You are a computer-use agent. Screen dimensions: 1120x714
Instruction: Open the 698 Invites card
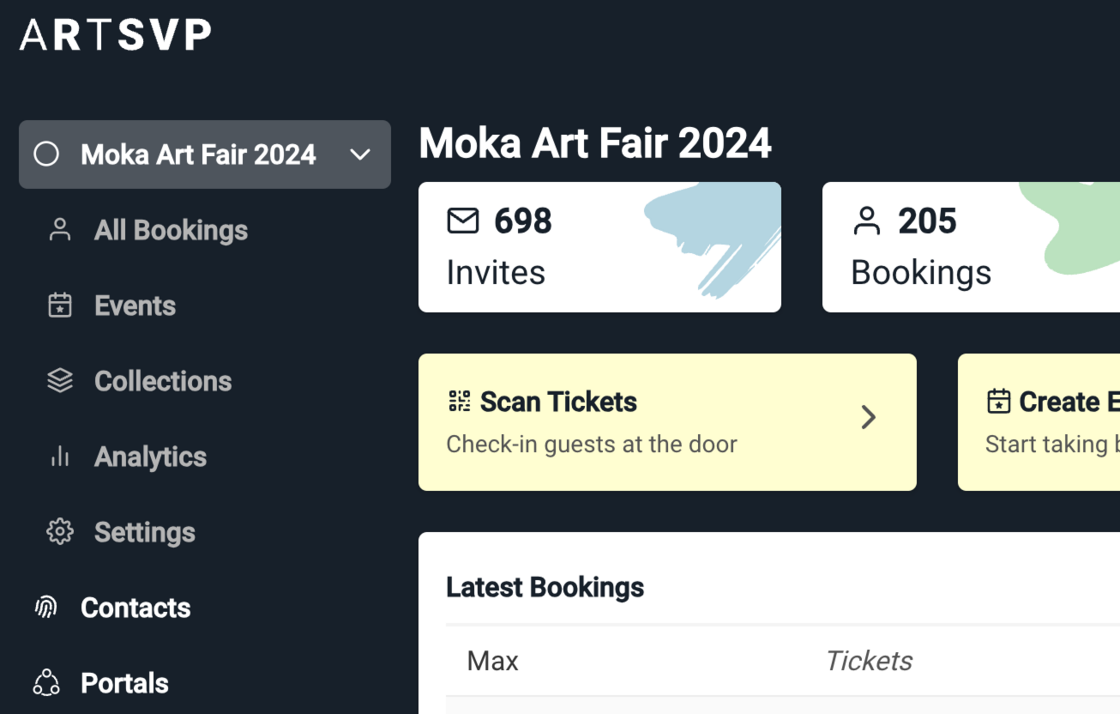599,247
